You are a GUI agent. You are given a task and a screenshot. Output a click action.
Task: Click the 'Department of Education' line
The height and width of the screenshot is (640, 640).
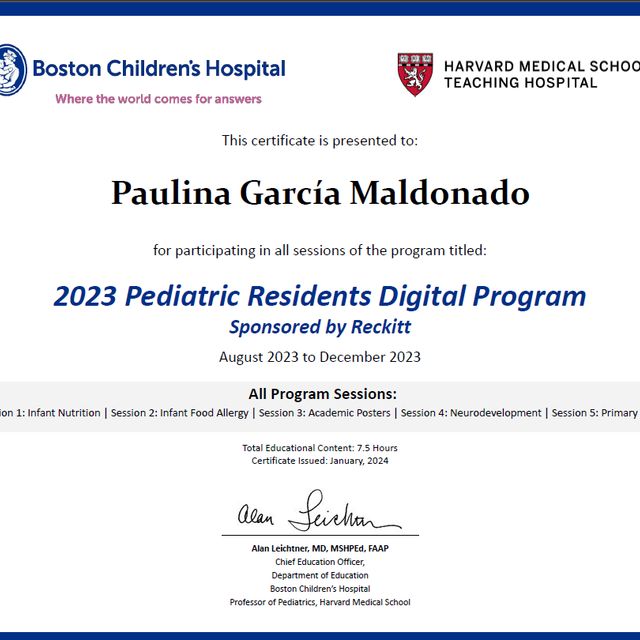tap(320, 576)
